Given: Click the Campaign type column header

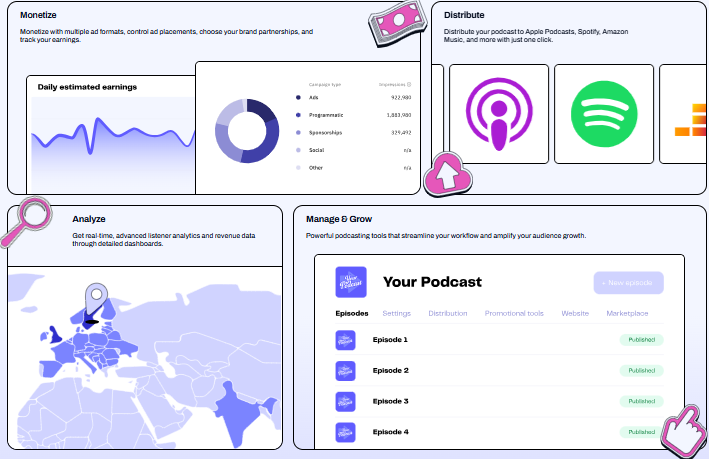Looking at the screenshot, I should coord(325,85).
